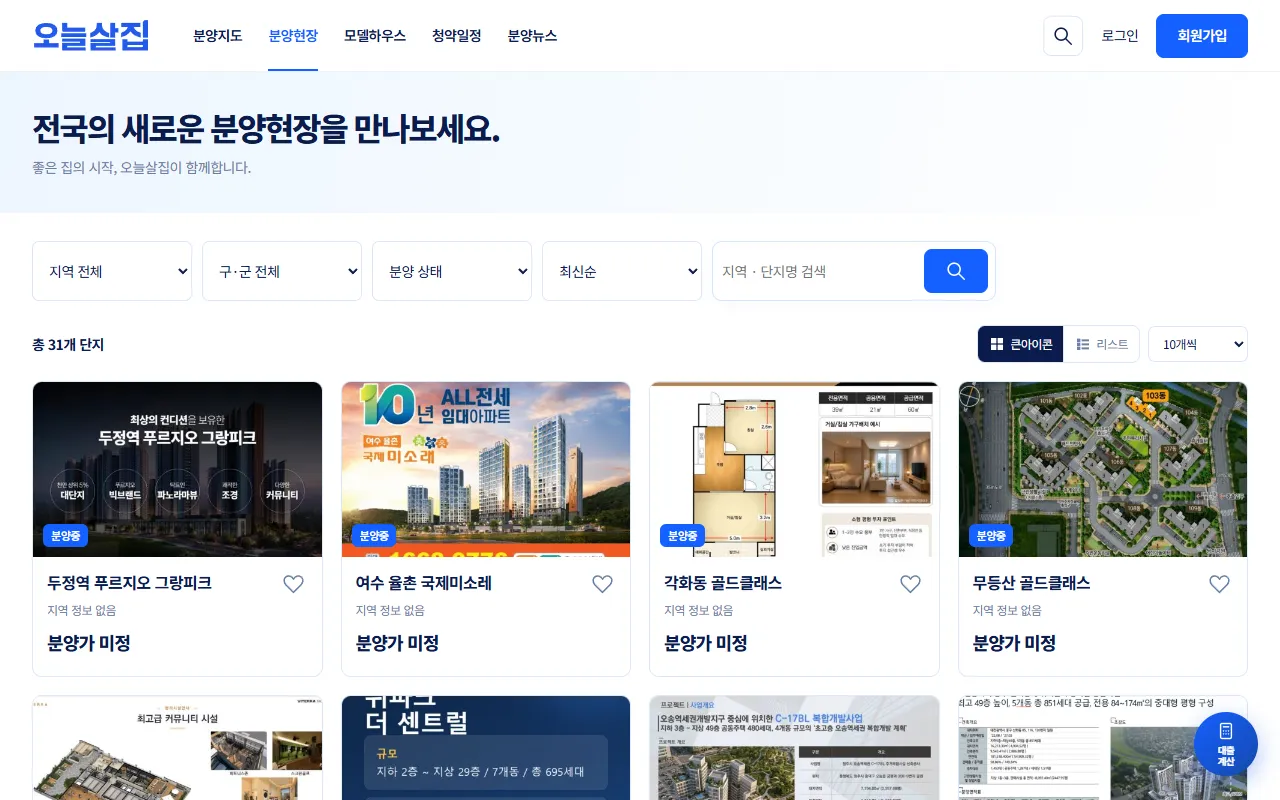Favorite 두정역 푸르지오 그랑피크 with heart icon
The image size is (1280, 800).
293,584
